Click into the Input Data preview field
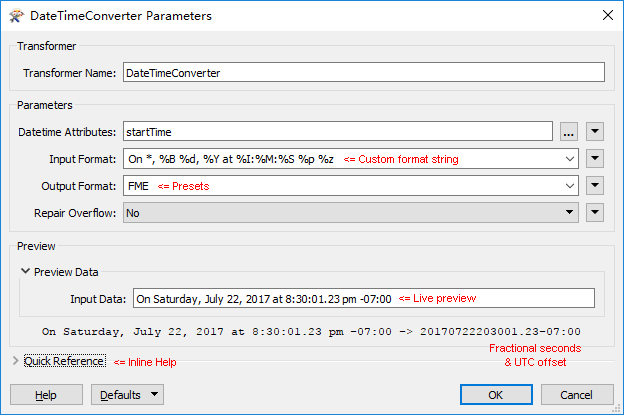Screen dimensions: 624x415 coord(364,298)
